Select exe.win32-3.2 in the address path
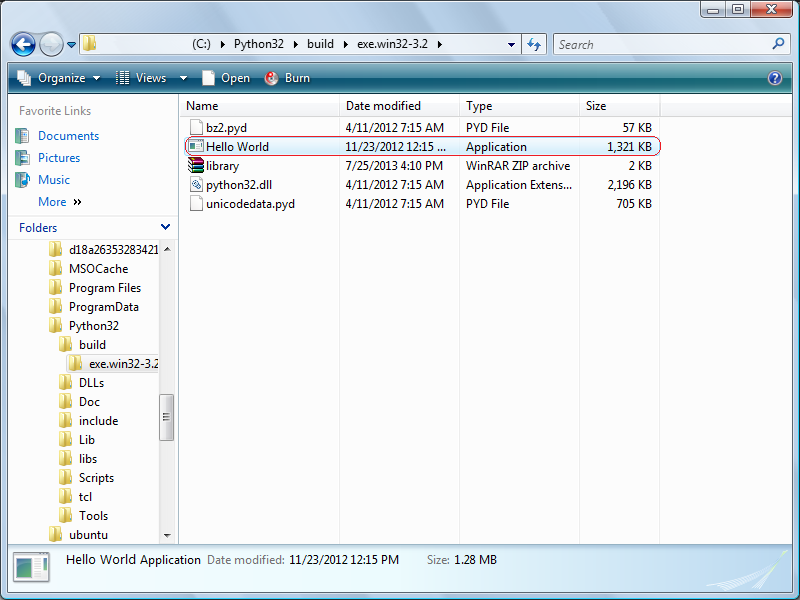This screenshot has height=600, width=800. click(x=392, y=44)
